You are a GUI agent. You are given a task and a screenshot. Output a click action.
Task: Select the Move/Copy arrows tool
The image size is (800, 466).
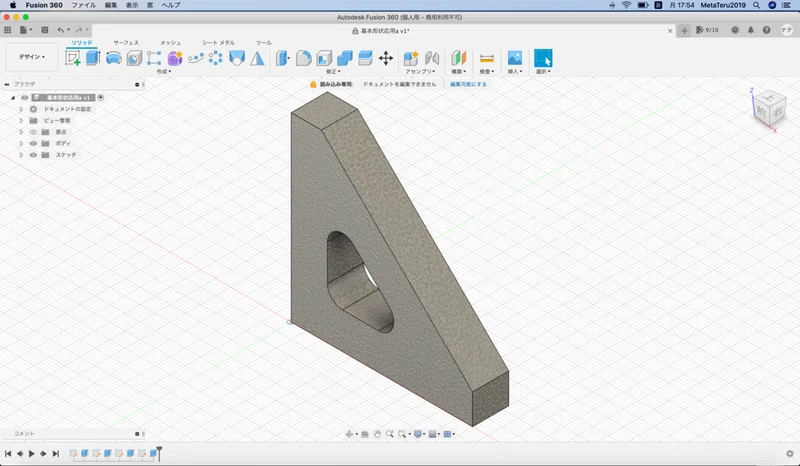tap(386, 58)
